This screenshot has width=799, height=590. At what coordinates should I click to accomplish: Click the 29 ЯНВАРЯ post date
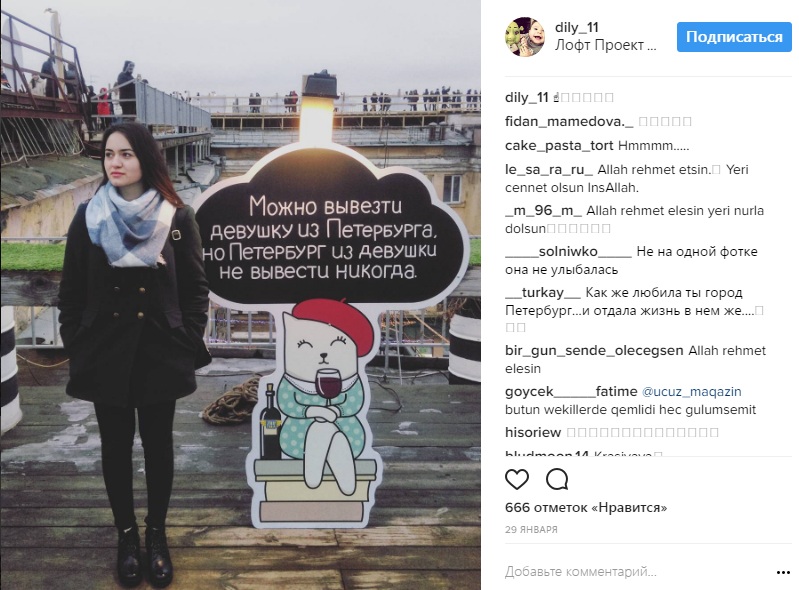(531, 529)
